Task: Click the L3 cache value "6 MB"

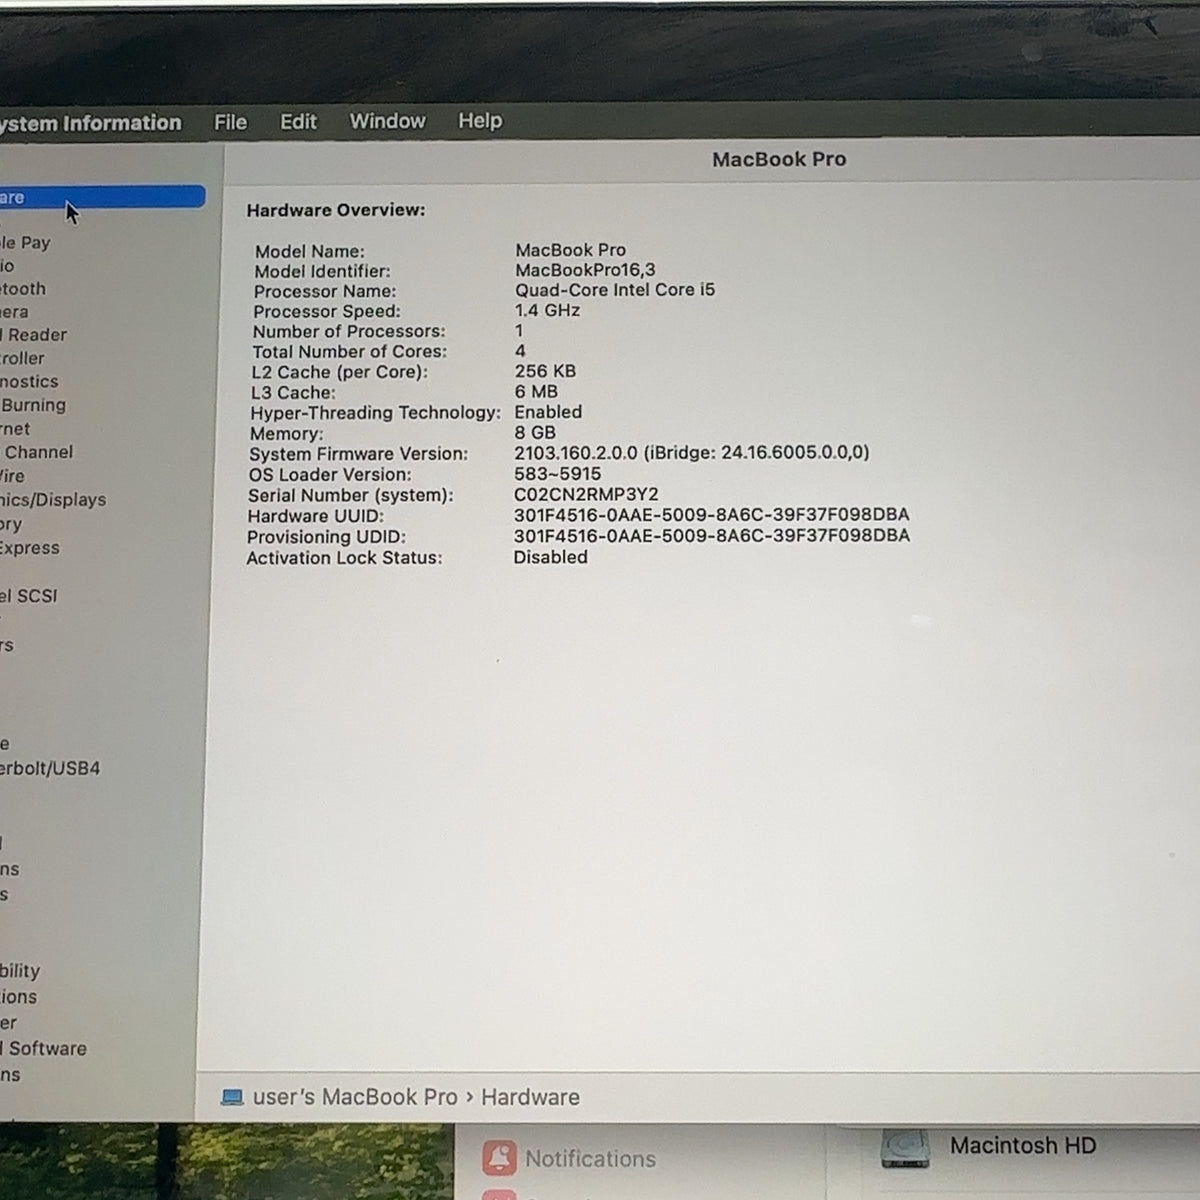Action: pos(536,392)
